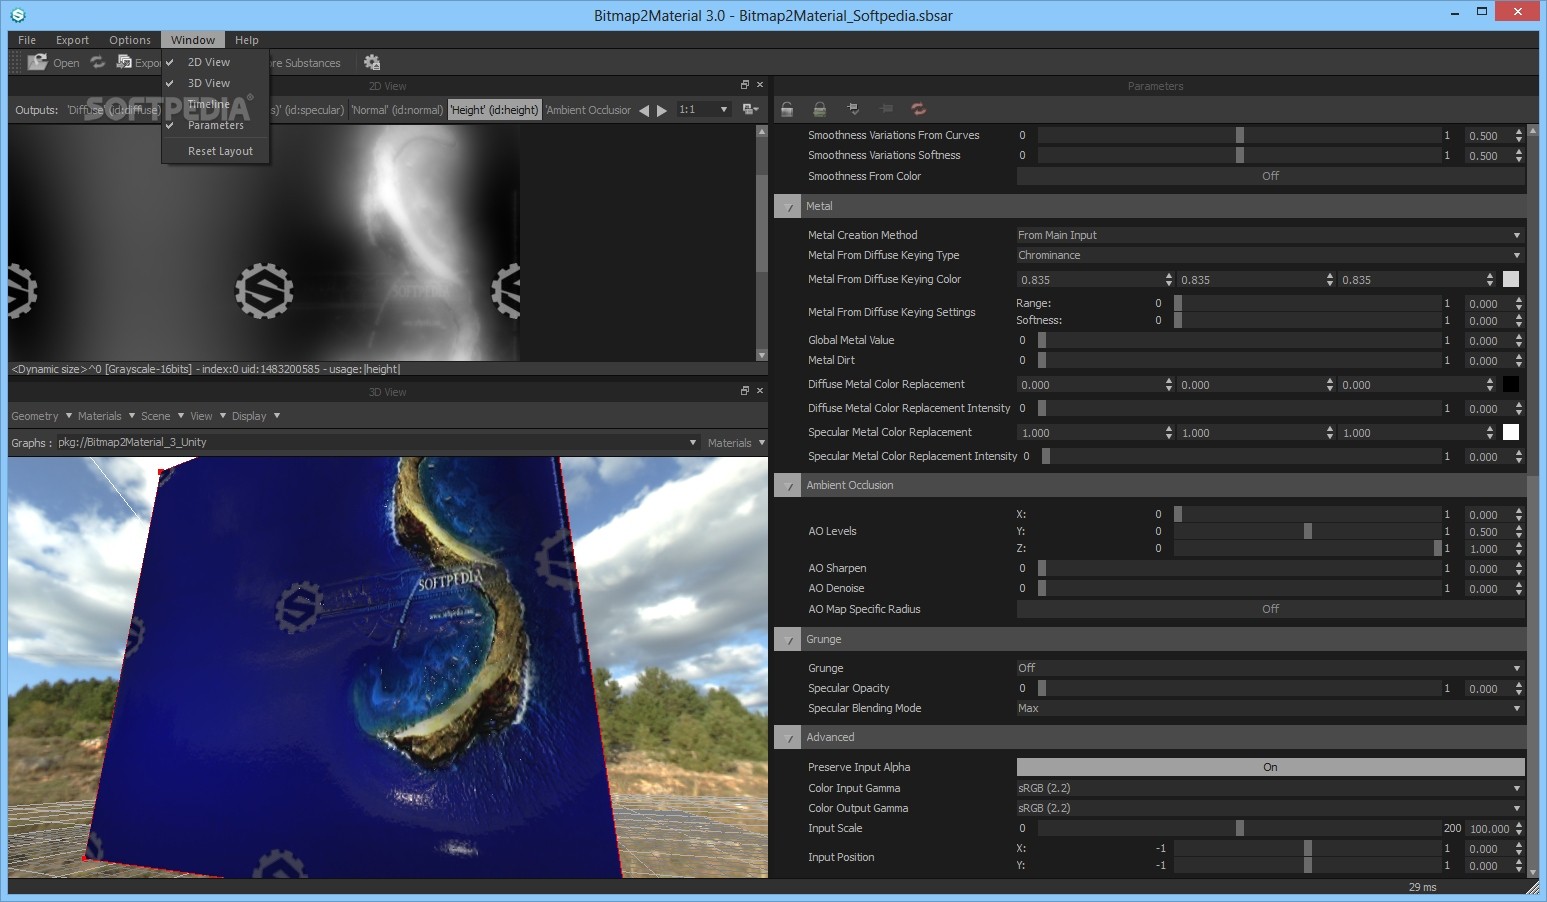This screenshot has height=902, width=1547.
Task: Close the 3D View panel
Action: point(760,391)
